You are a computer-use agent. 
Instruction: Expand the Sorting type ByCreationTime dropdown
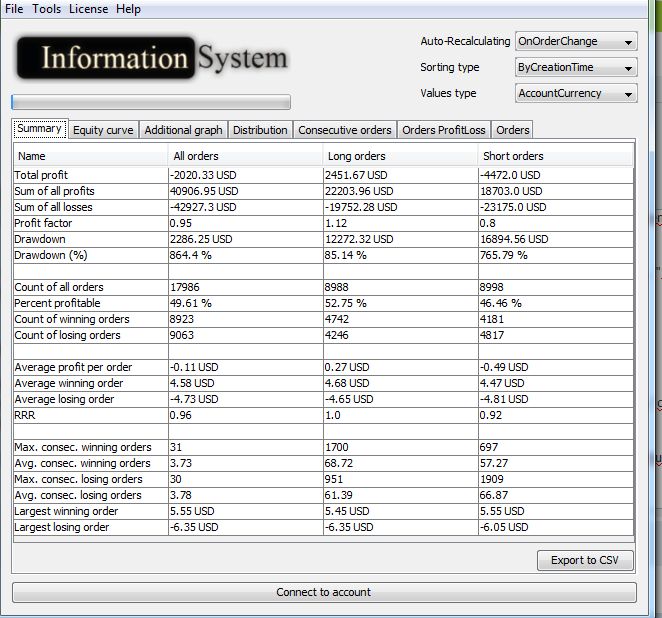coord(576,68)
